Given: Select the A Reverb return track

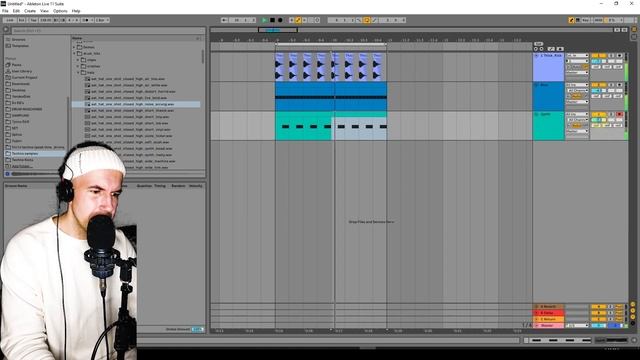Looking at the screenshot, I should [549, 307].
